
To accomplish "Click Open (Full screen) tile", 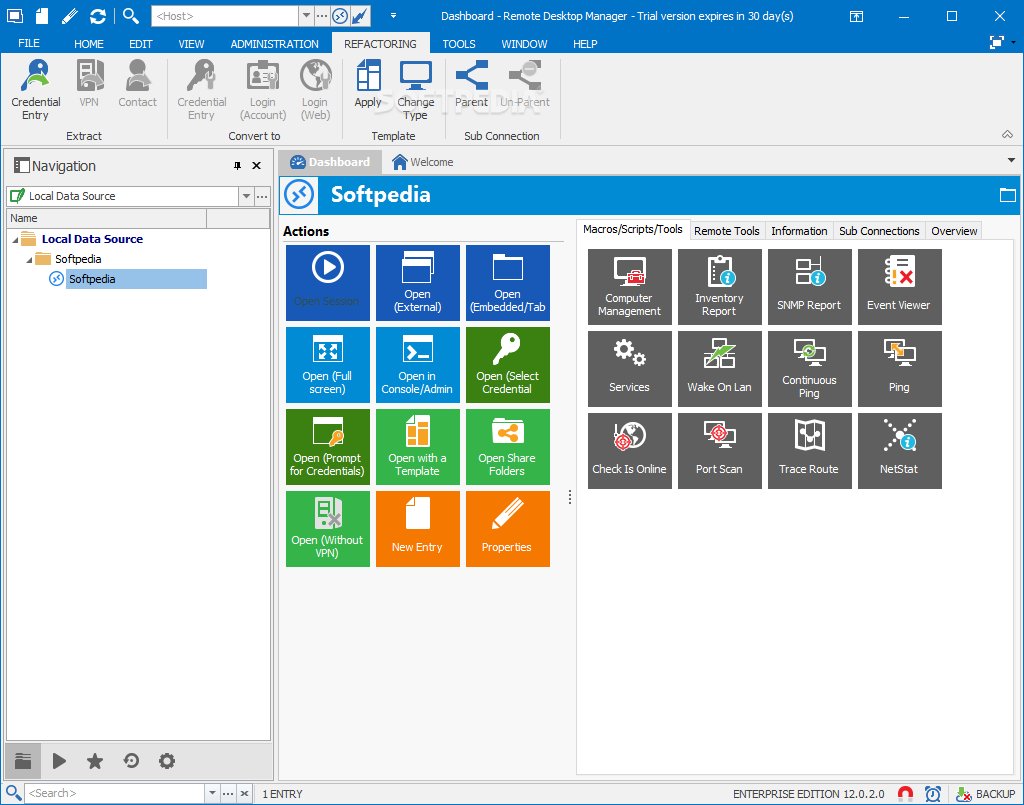I will pyautogui.click(x=328, y=365).
